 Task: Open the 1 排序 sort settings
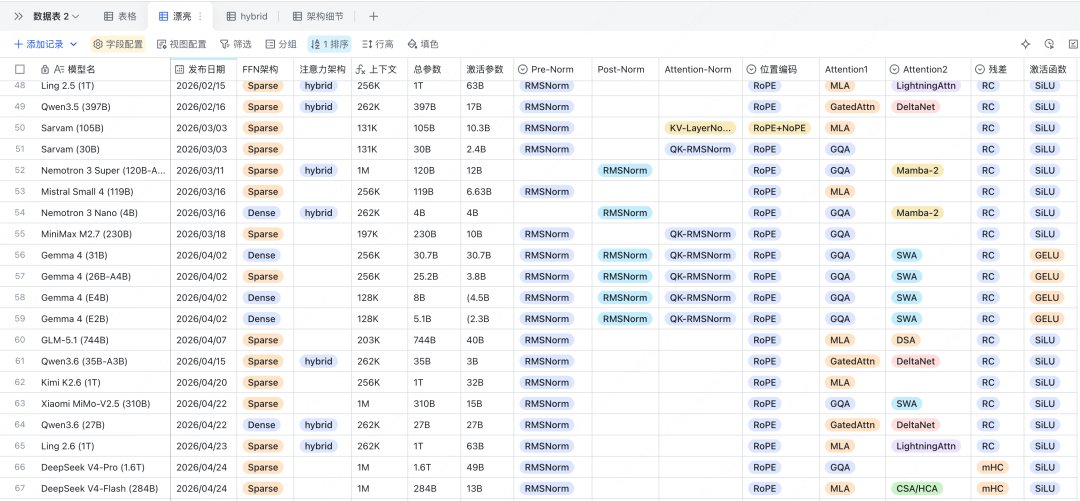pos(329,44)
